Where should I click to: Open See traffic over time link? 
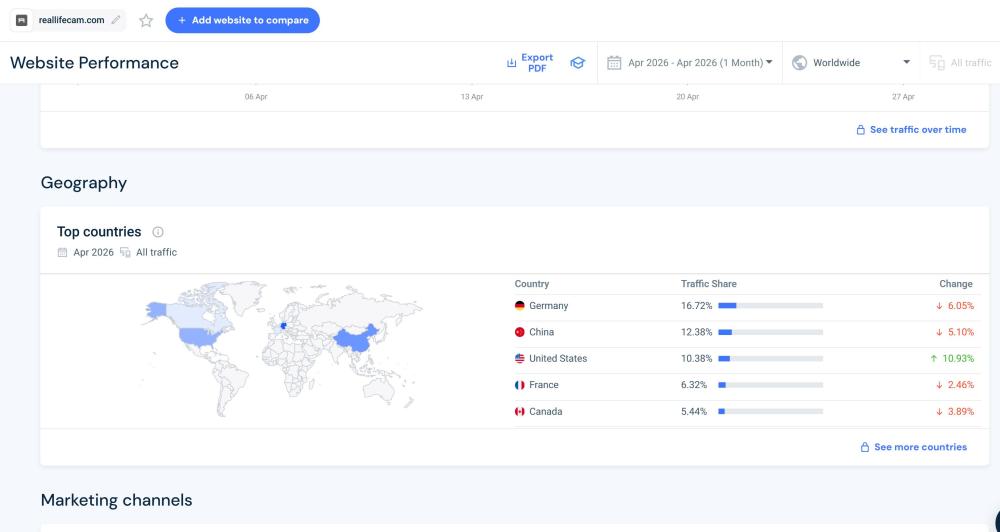tap(911, 129)
